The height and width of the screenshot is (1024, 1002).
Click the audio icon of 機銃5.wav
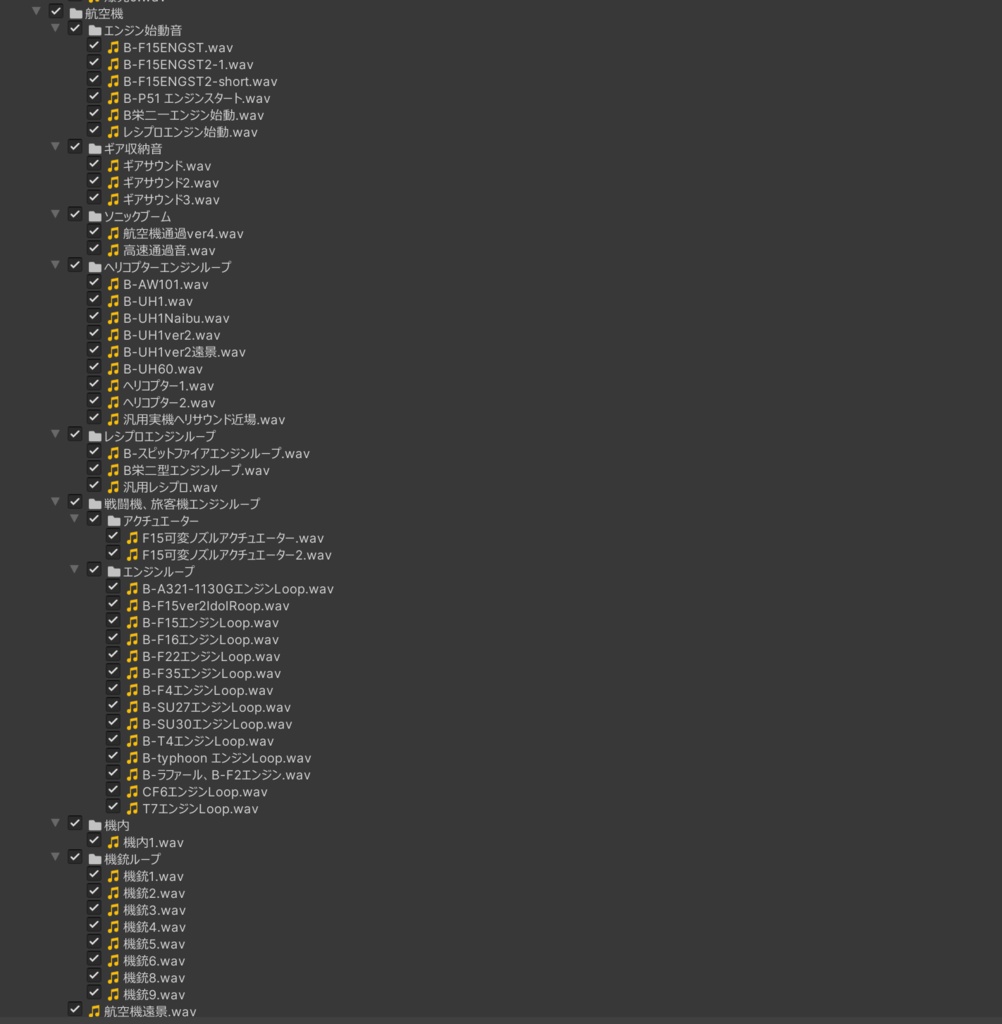pos(114,944)
